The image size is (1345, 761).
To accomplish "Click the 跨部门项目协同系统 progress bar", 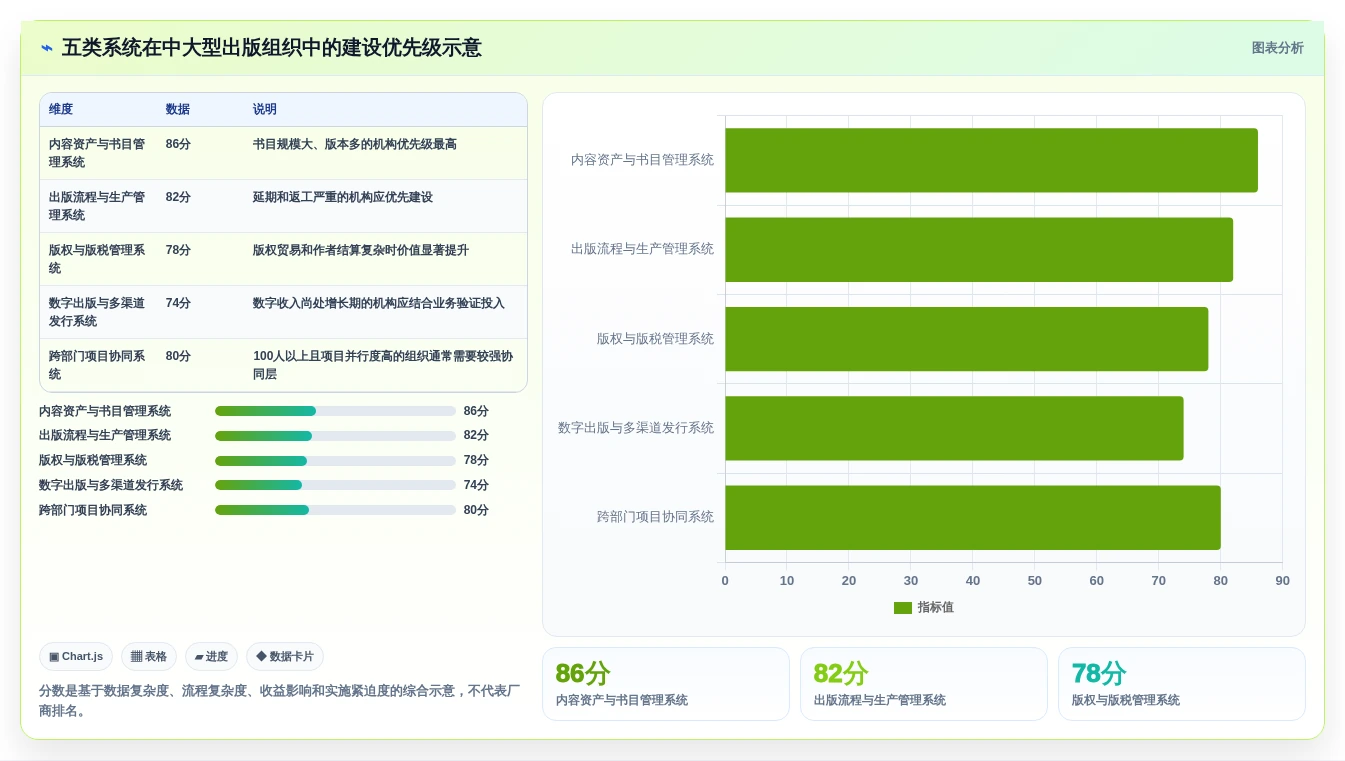I will 335,510.
